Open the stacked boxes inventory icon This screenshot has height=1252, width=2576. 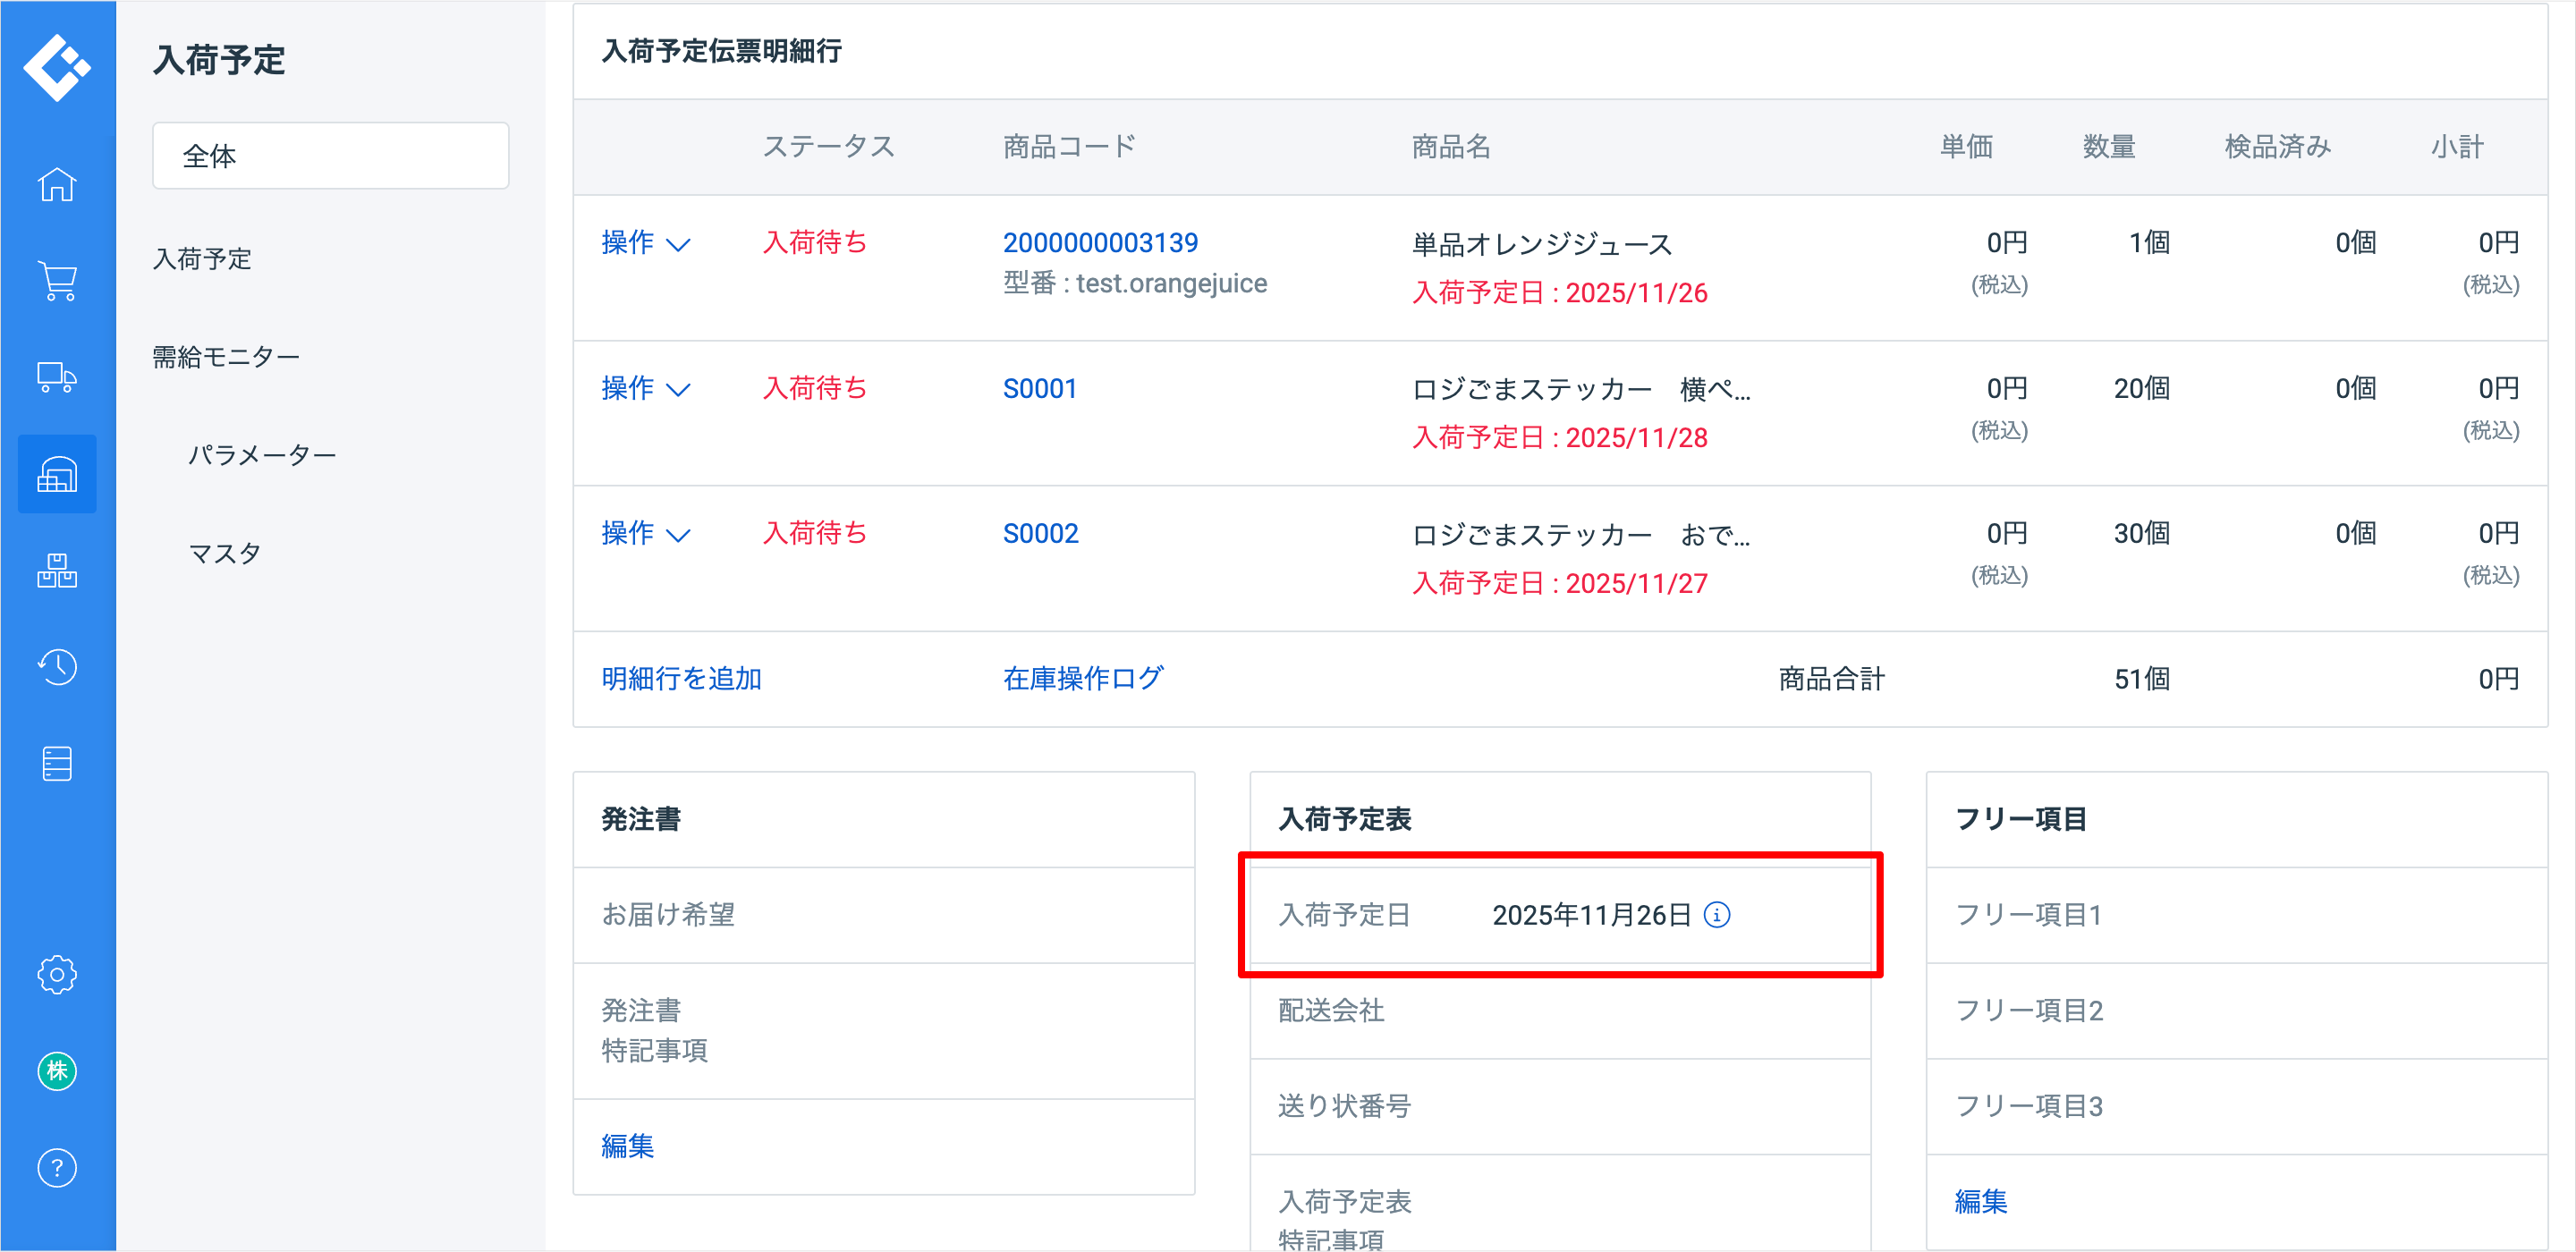57,571
